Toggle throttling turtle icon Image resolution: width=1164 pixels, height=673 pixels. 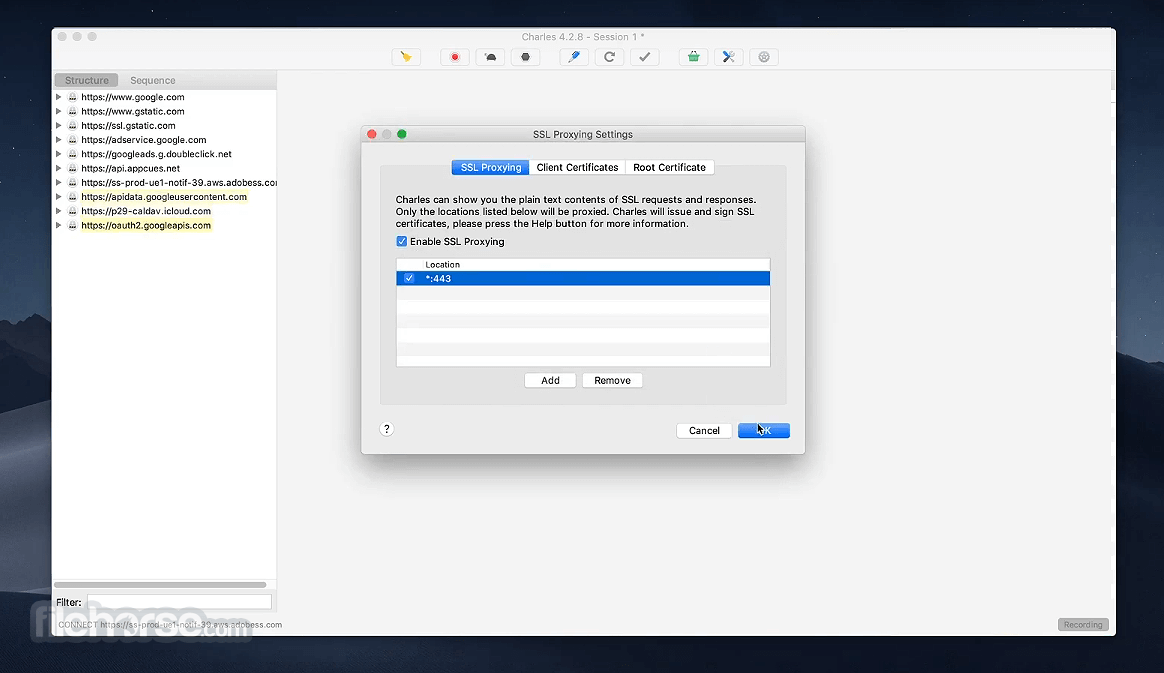point(491,57)
